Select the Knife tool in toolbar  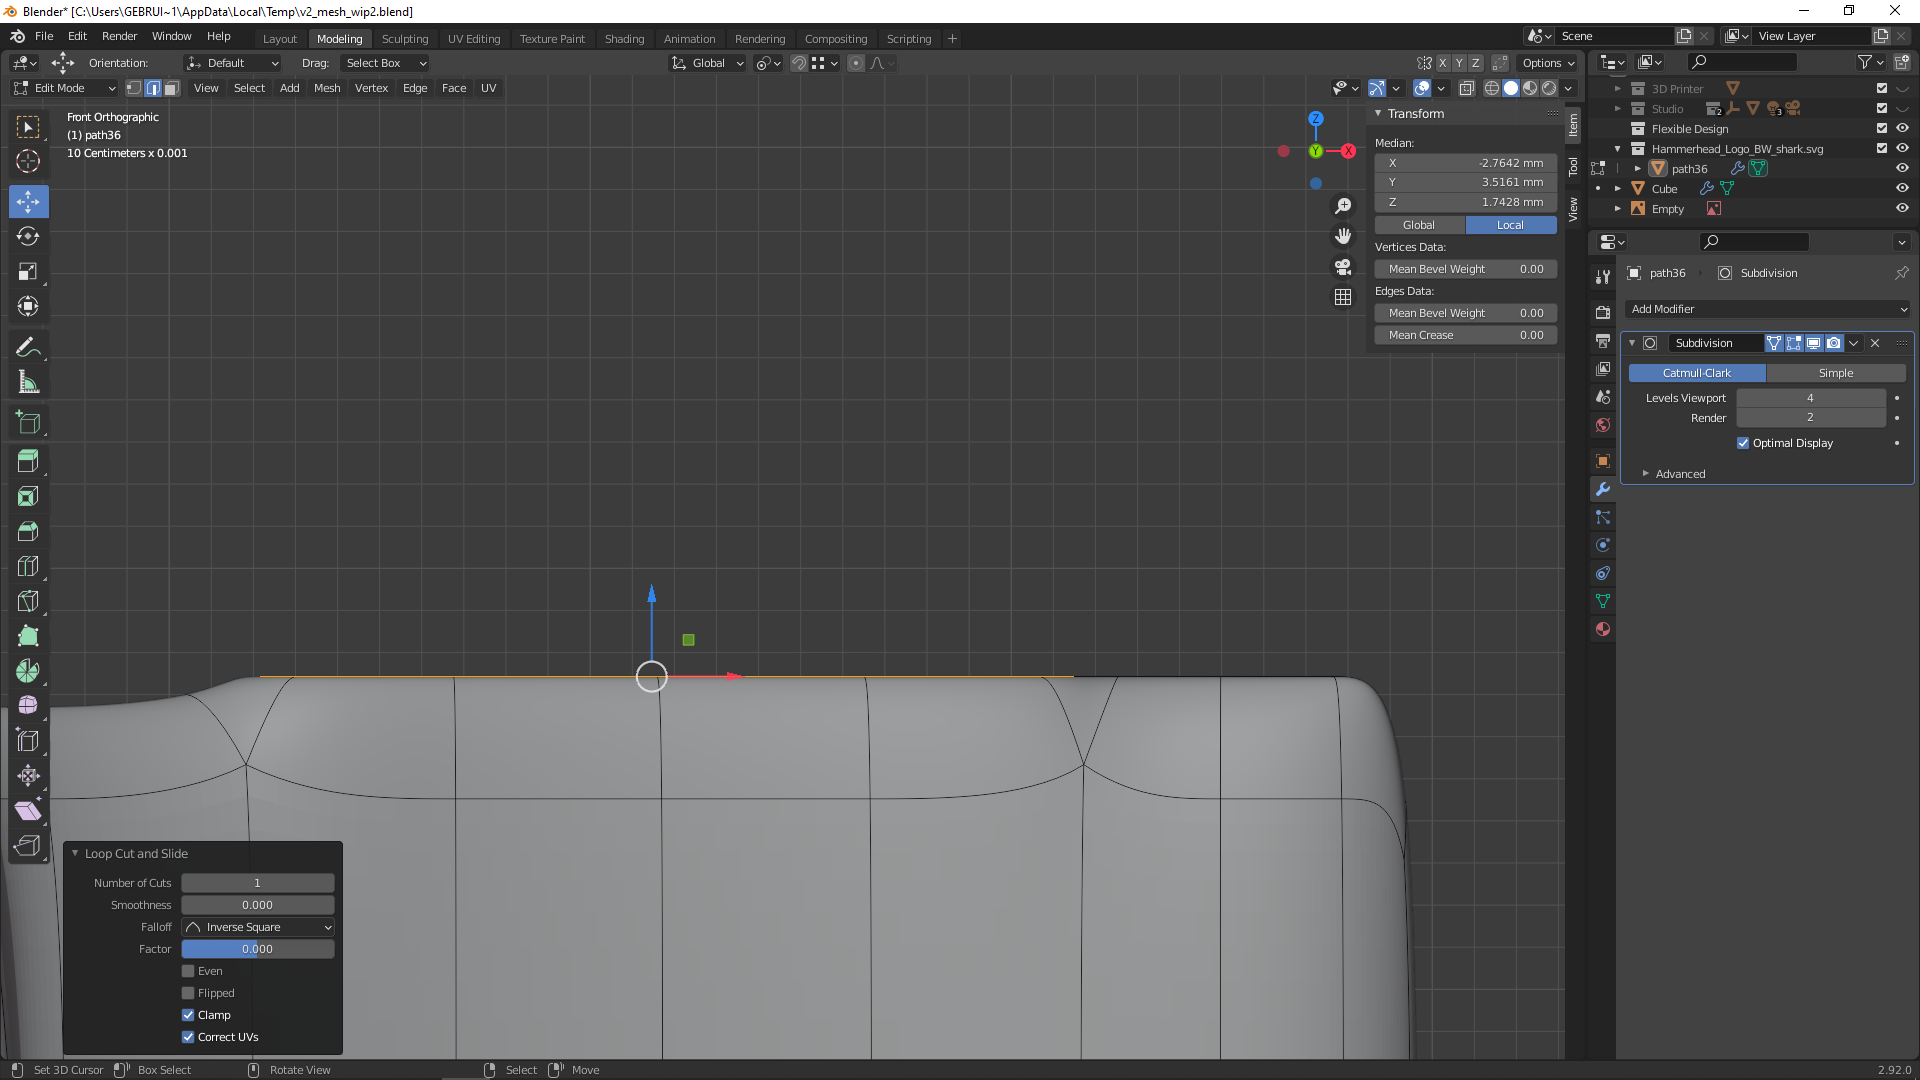[x=28, y=601]
